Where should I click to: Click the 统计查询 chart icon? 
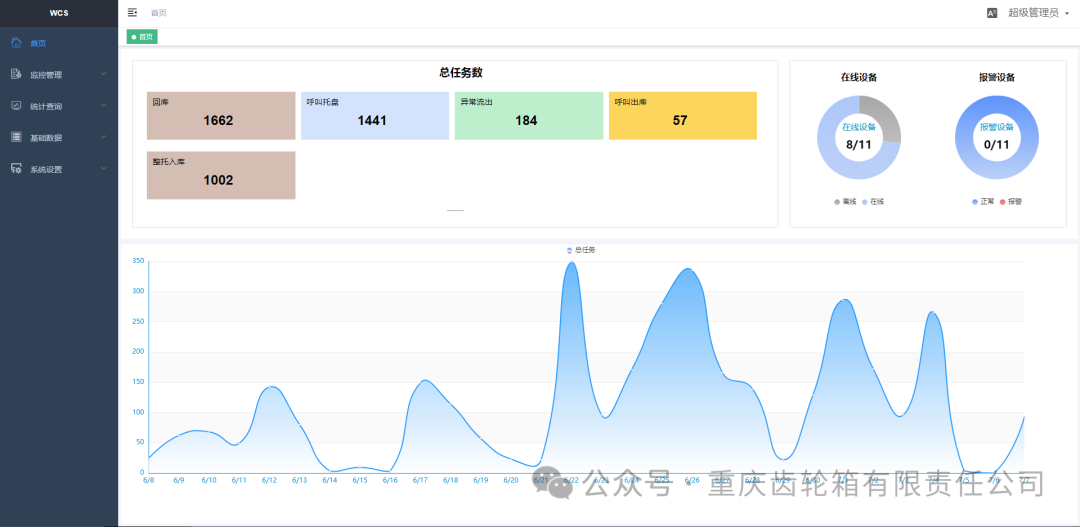coord(16,106)
